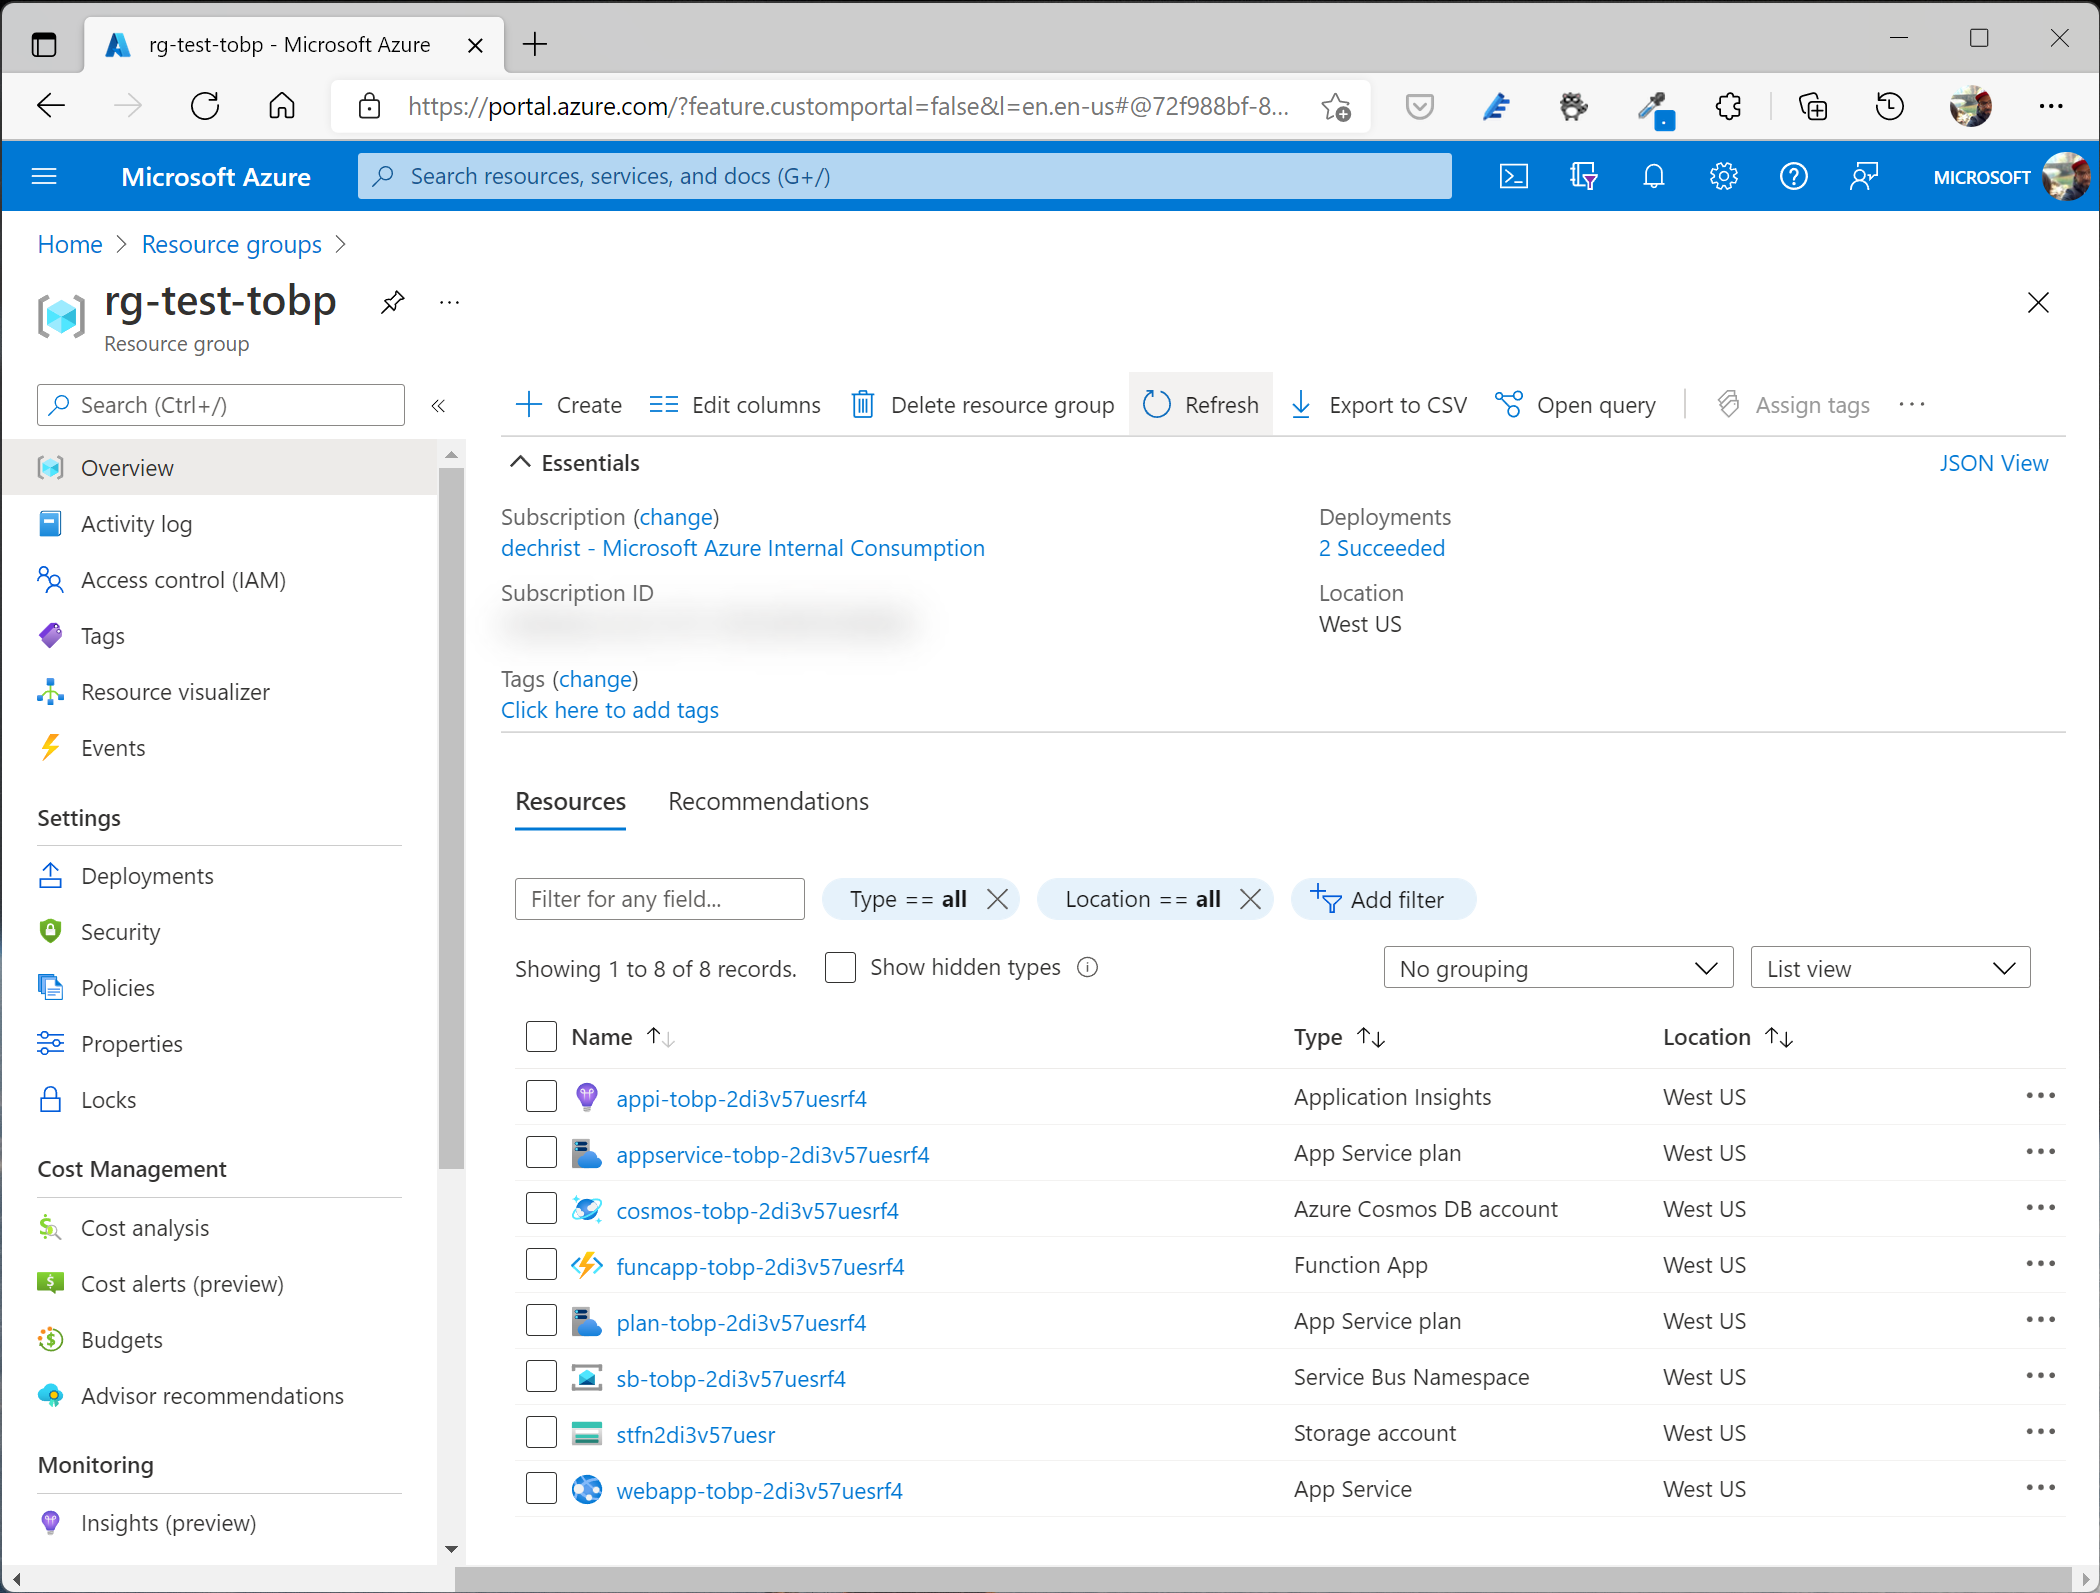
Task: Open the notifications bell
Action: point(1653,177)
